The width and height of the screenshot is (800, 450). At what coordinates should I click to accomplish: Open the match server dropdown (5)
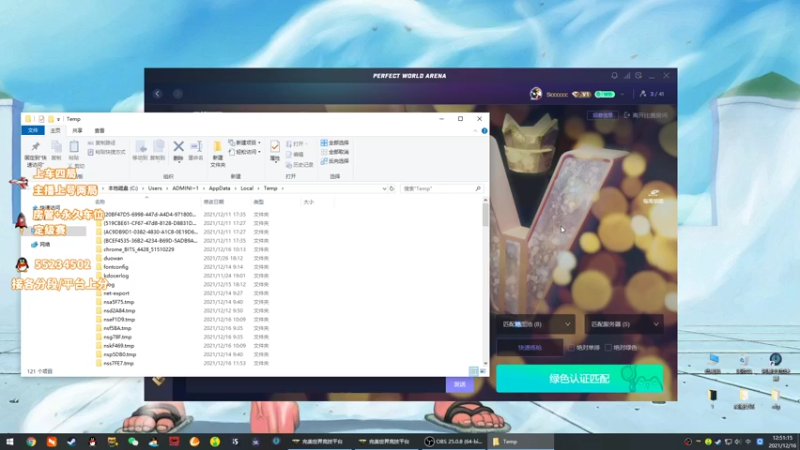tap(624, 324)
